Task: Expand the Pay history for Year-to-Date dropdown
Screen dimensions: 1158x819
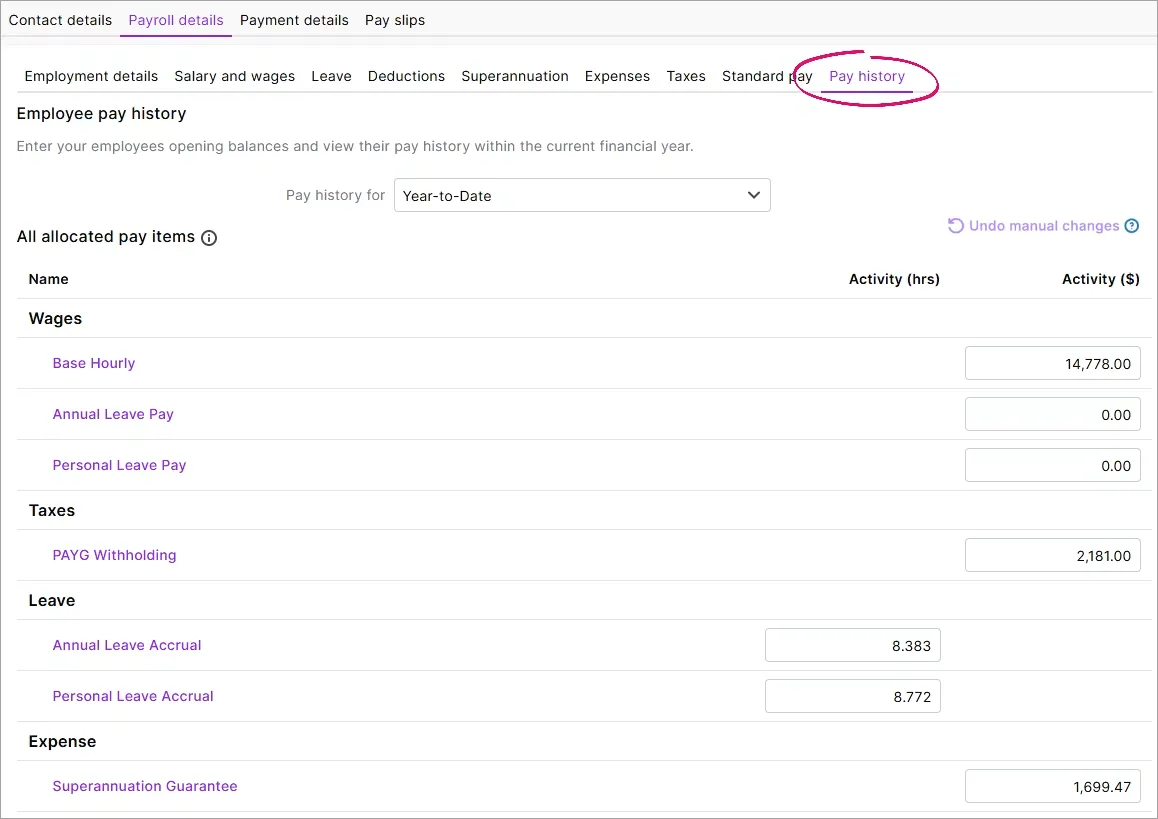Action: pyautogui.click(x=582, y=195)
